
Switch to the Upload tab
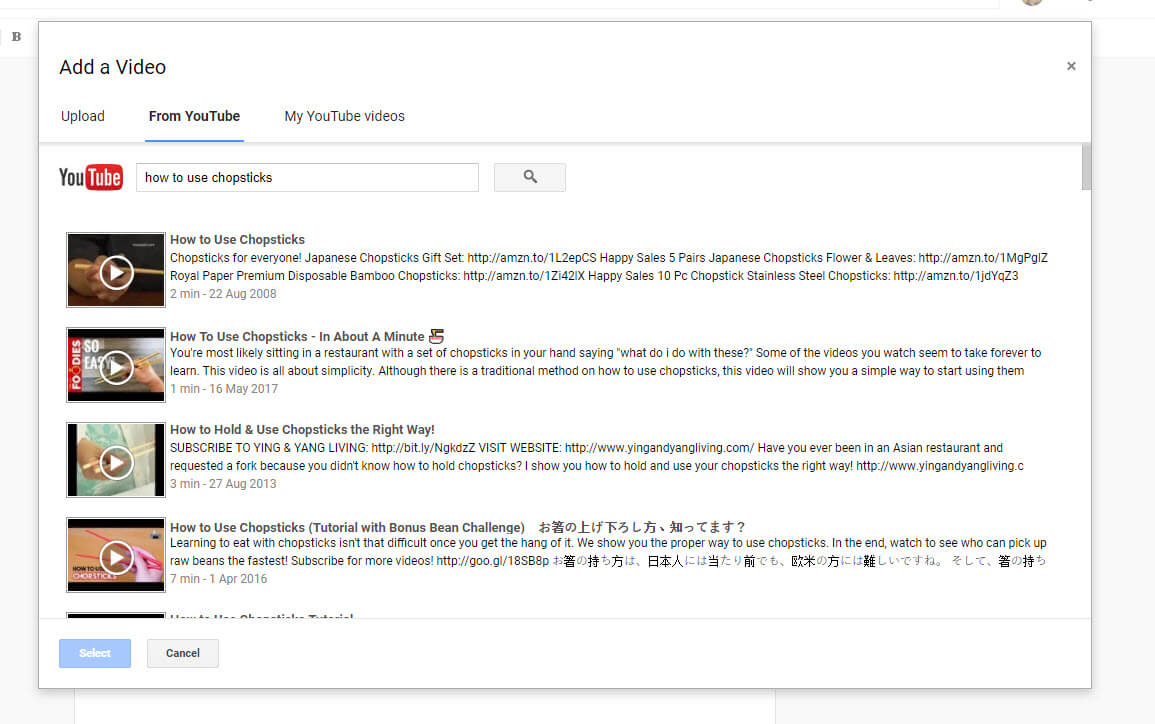pos(82,116)
